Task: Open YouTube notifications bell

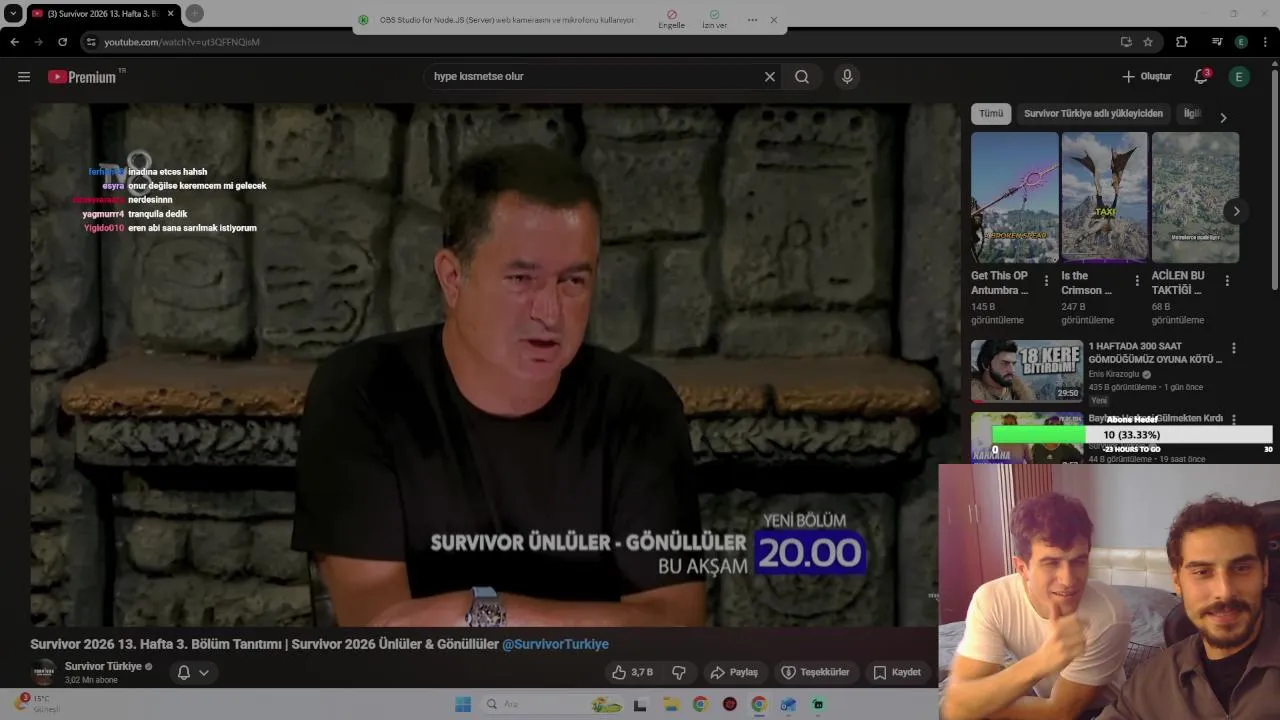Action: click(x=1201, y=77)
